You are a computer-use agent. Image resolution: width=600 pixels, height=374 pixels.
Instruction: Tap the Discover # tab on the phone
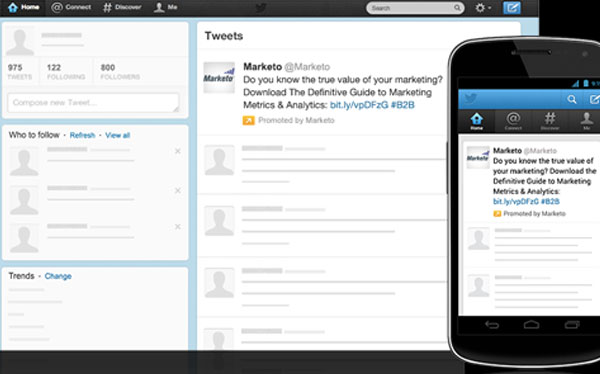pos(550,121)
